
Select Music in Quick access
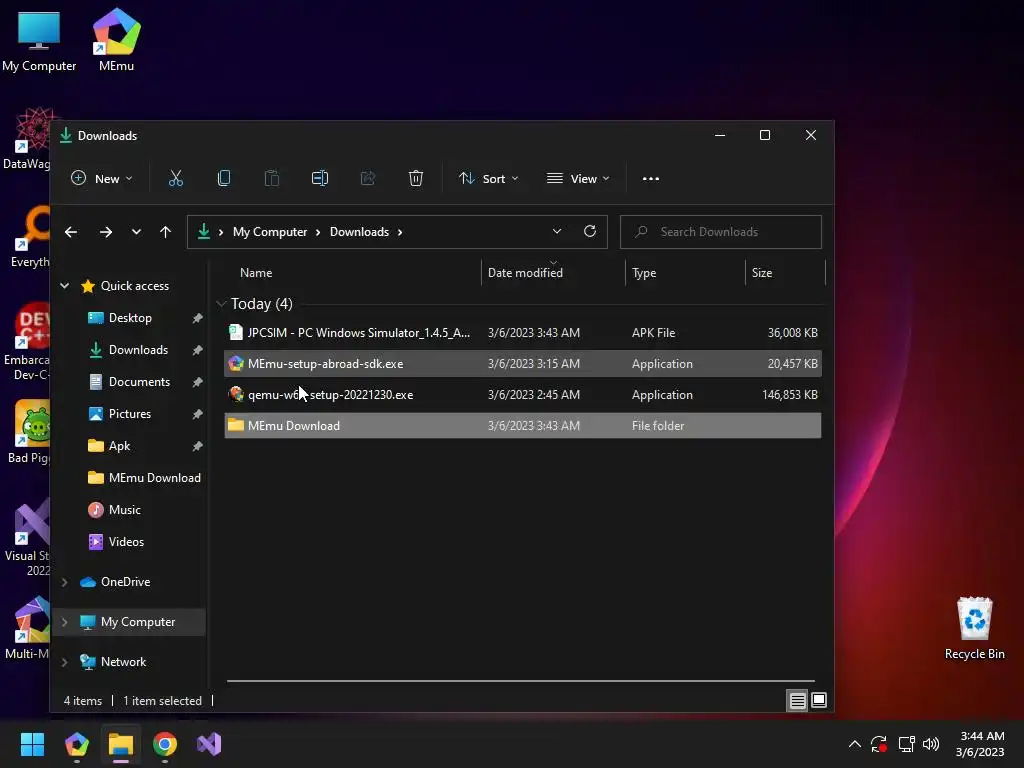click(124, 509)
